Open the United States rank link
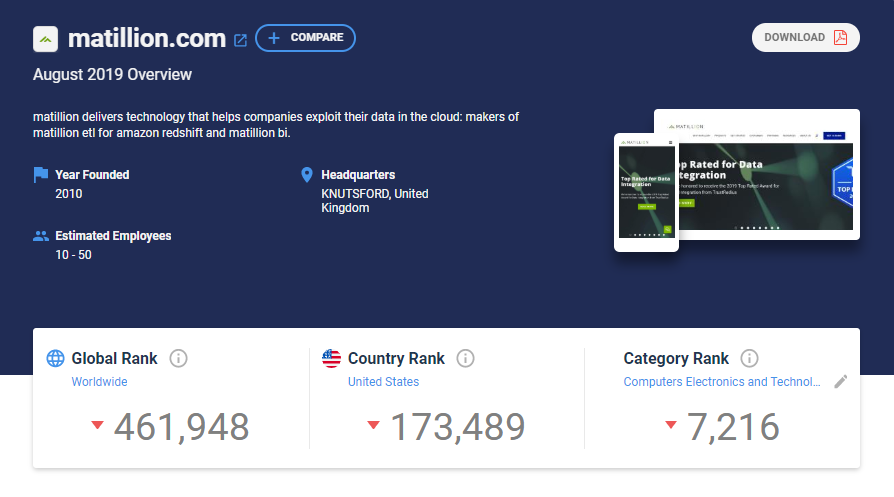This screenshot has height=497, width=894. point(383,382)
